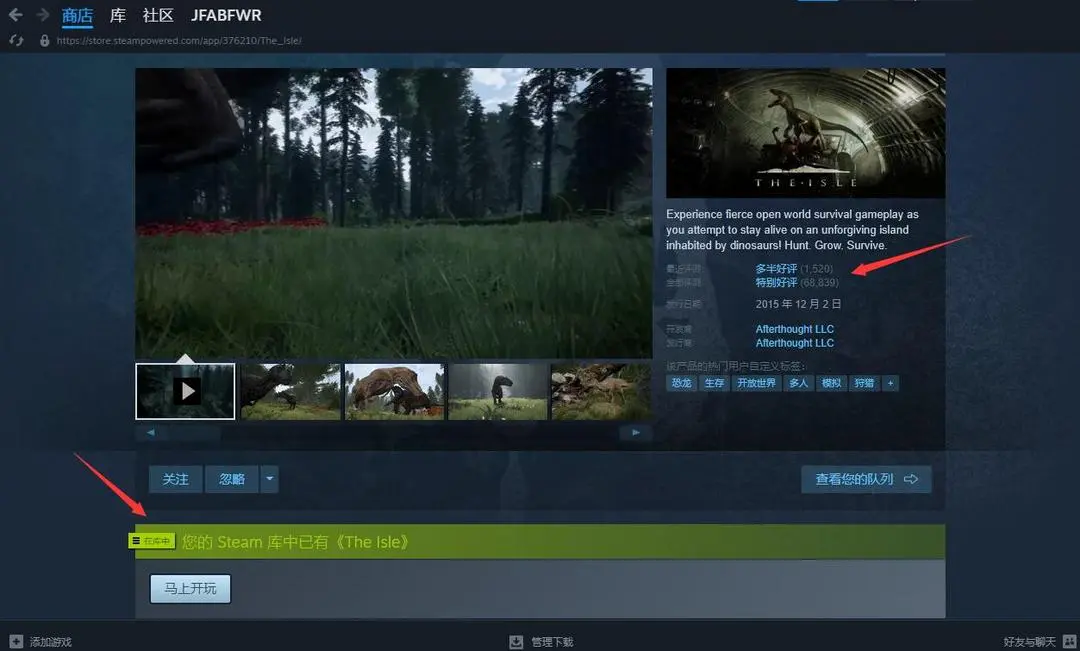Click the 恐龙 tag
1080x651 pixels.
click(x=681, y=383)
